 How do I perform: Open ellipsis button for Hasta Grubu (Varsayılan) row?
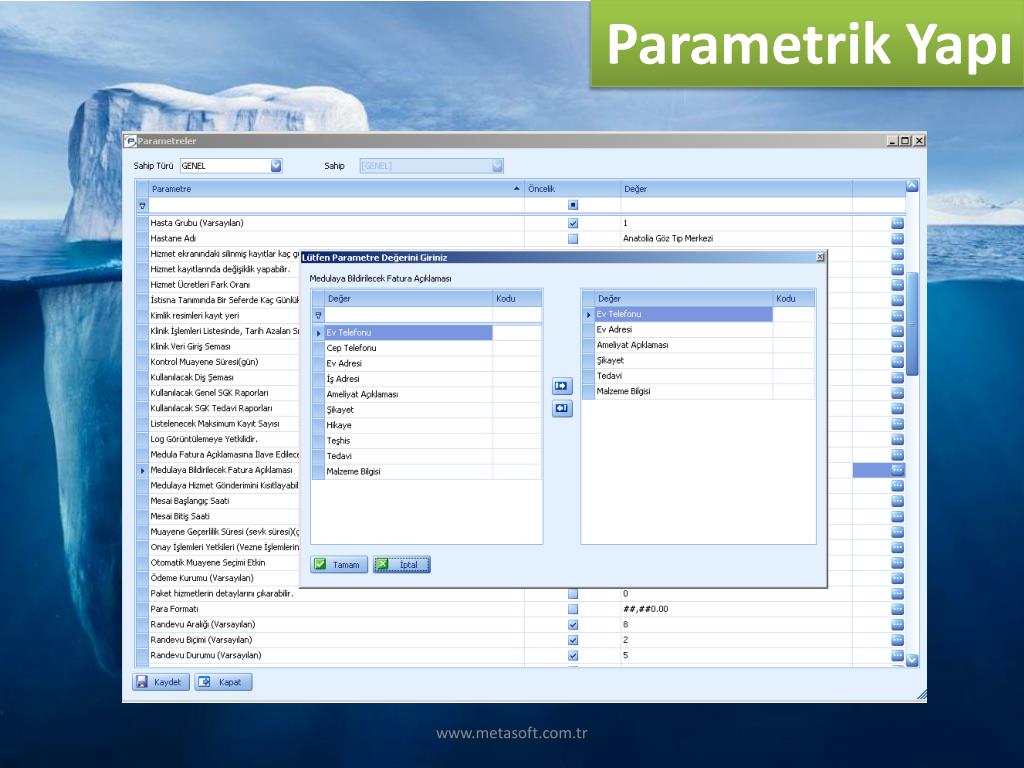(897, 223)
